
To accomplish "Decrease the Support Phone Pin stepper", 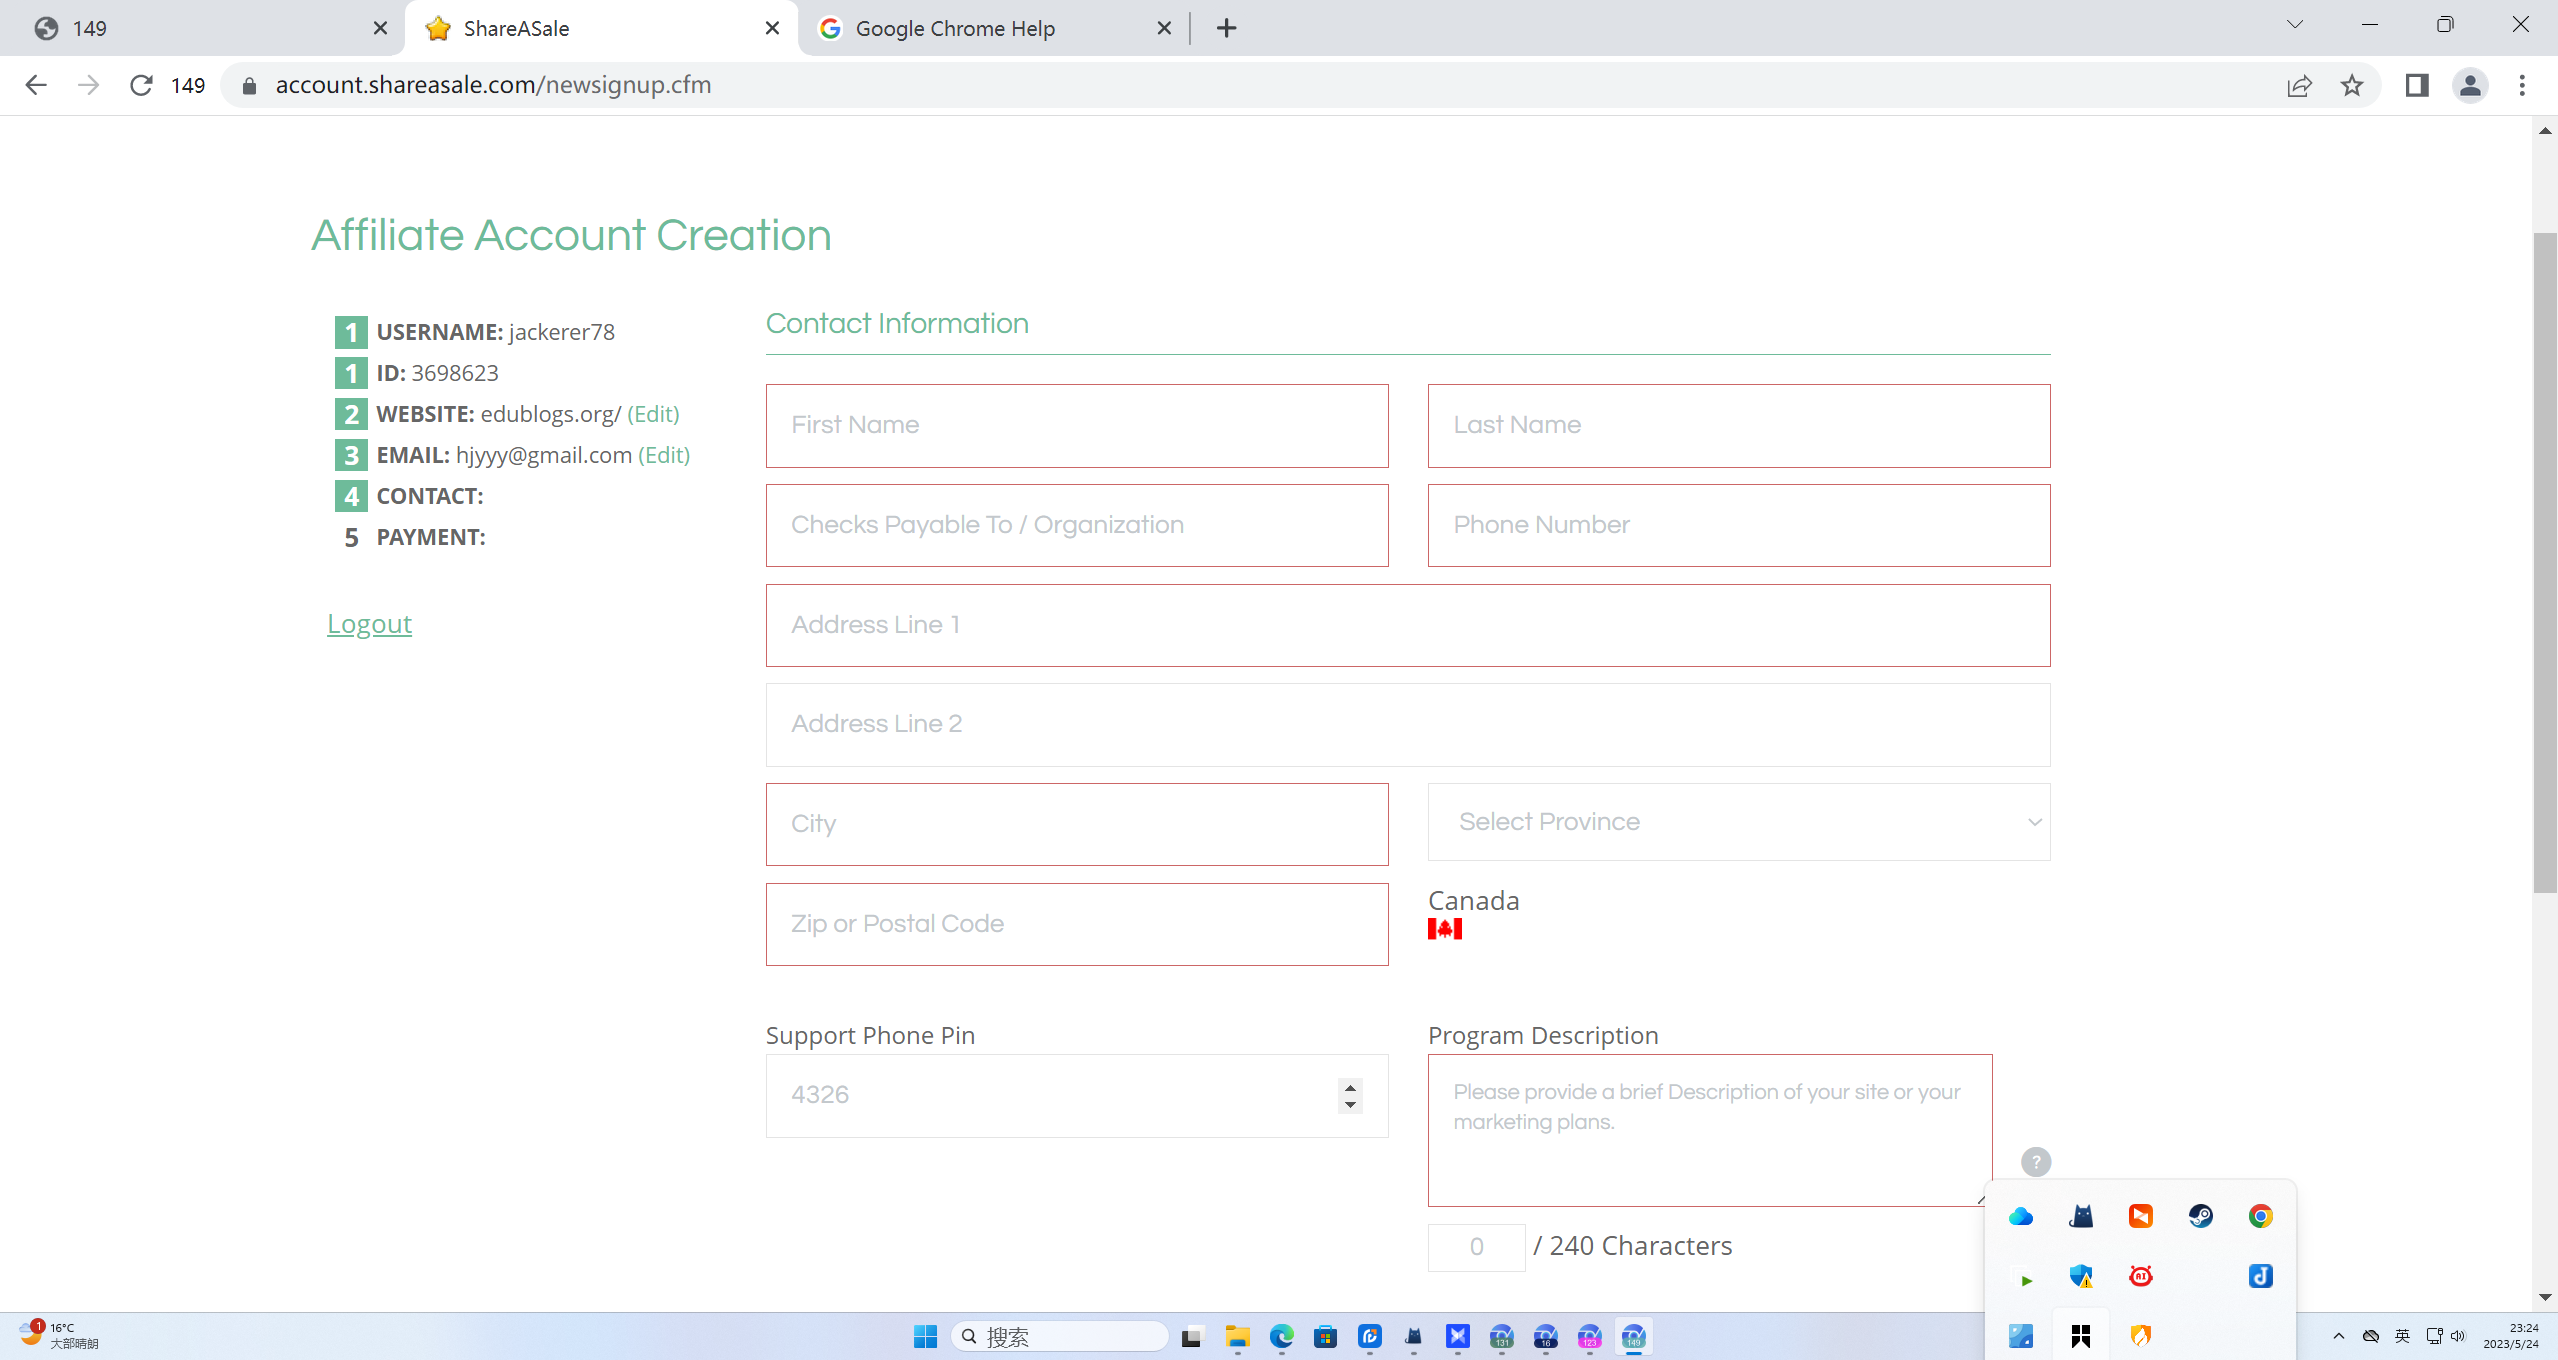I will coord(1350,1105).
